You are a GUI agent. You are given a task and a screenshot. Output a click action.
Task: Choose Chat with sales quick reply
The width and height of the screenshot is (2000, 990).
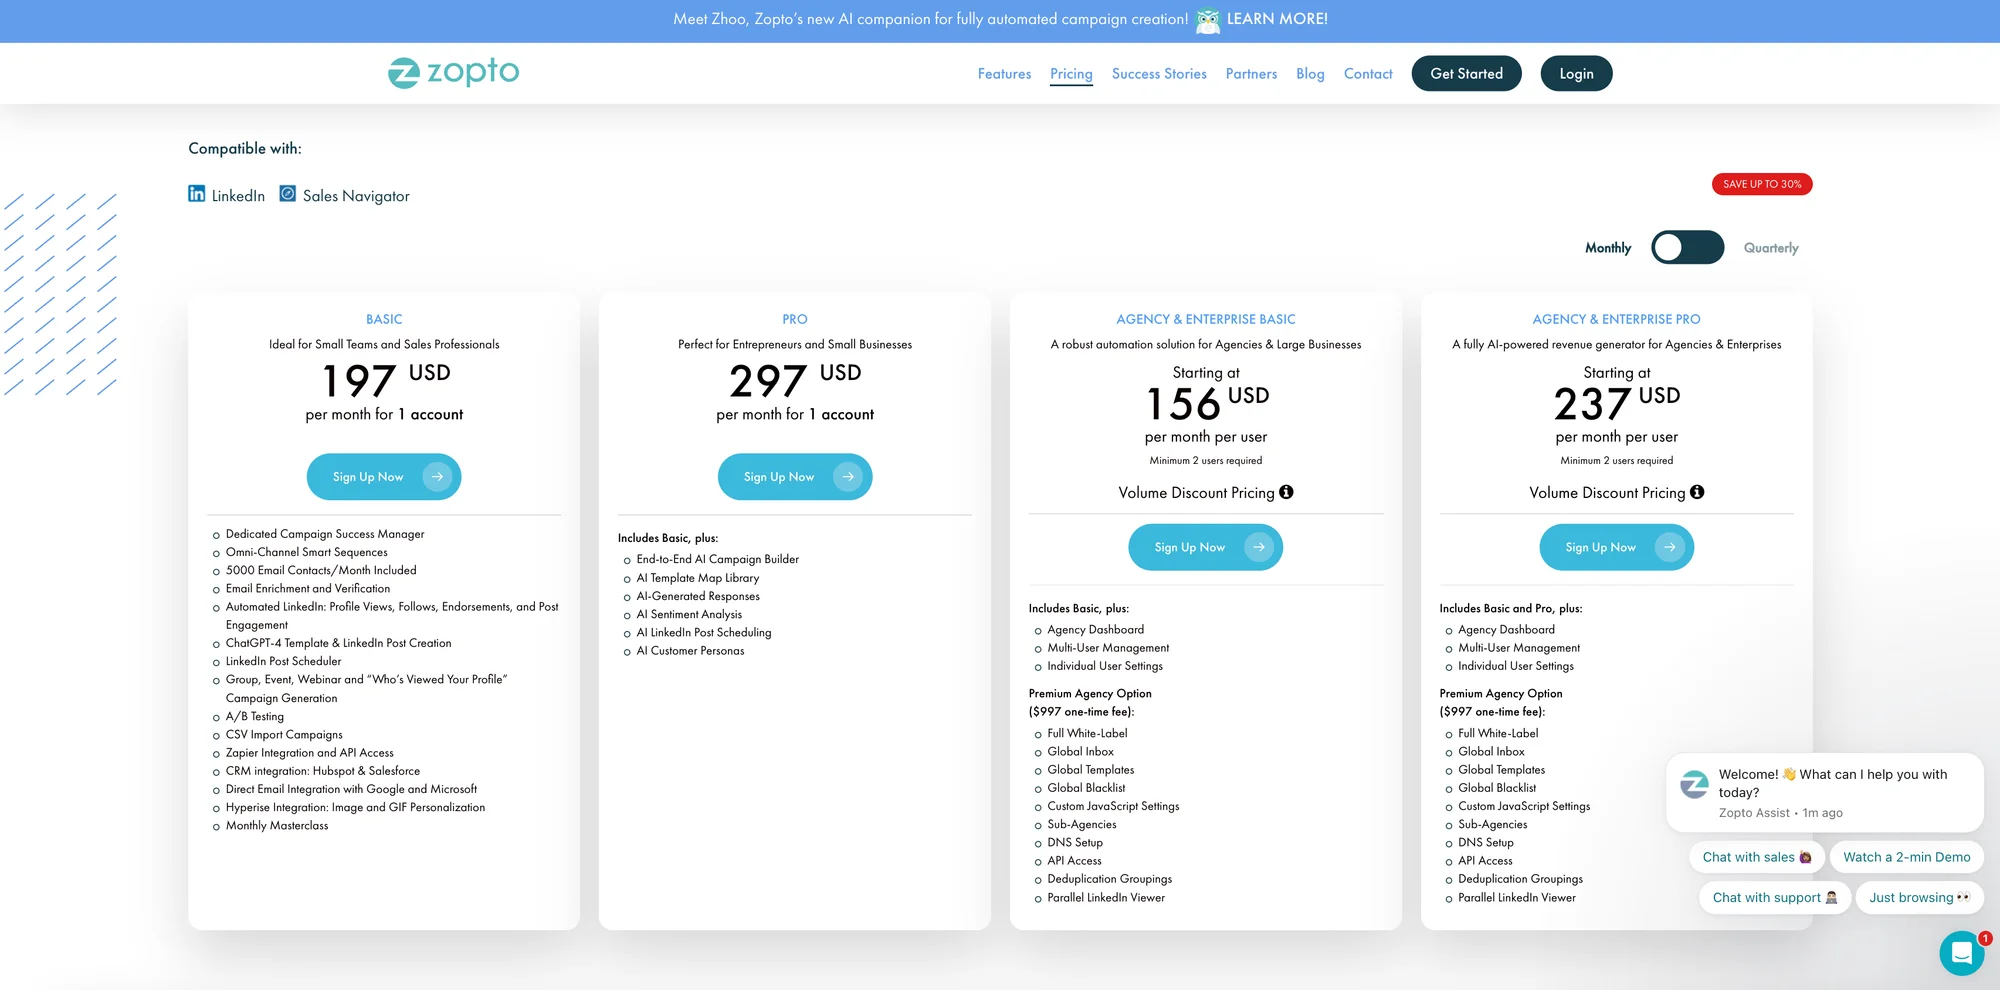coord(1757,857)
